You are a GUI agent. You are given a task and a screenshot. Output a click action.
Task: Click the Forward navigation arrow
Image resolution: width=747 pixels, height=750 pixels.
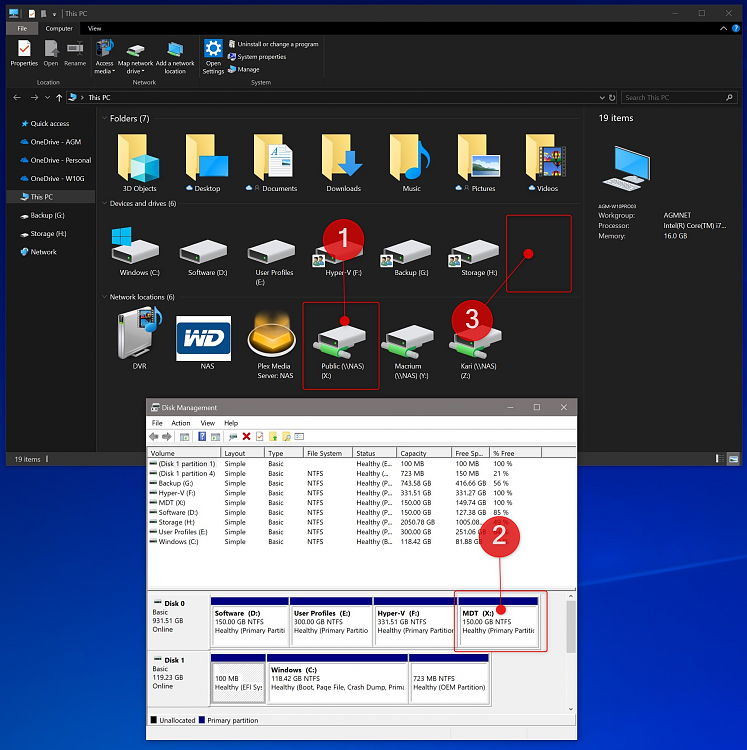tap(34, 98)
